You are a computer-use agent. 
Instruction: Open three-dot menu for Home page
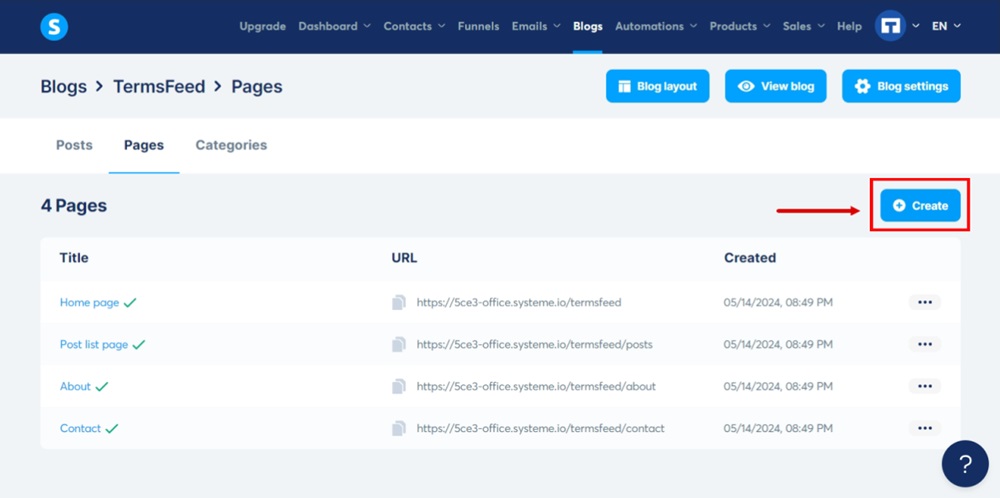pos(925,302)
